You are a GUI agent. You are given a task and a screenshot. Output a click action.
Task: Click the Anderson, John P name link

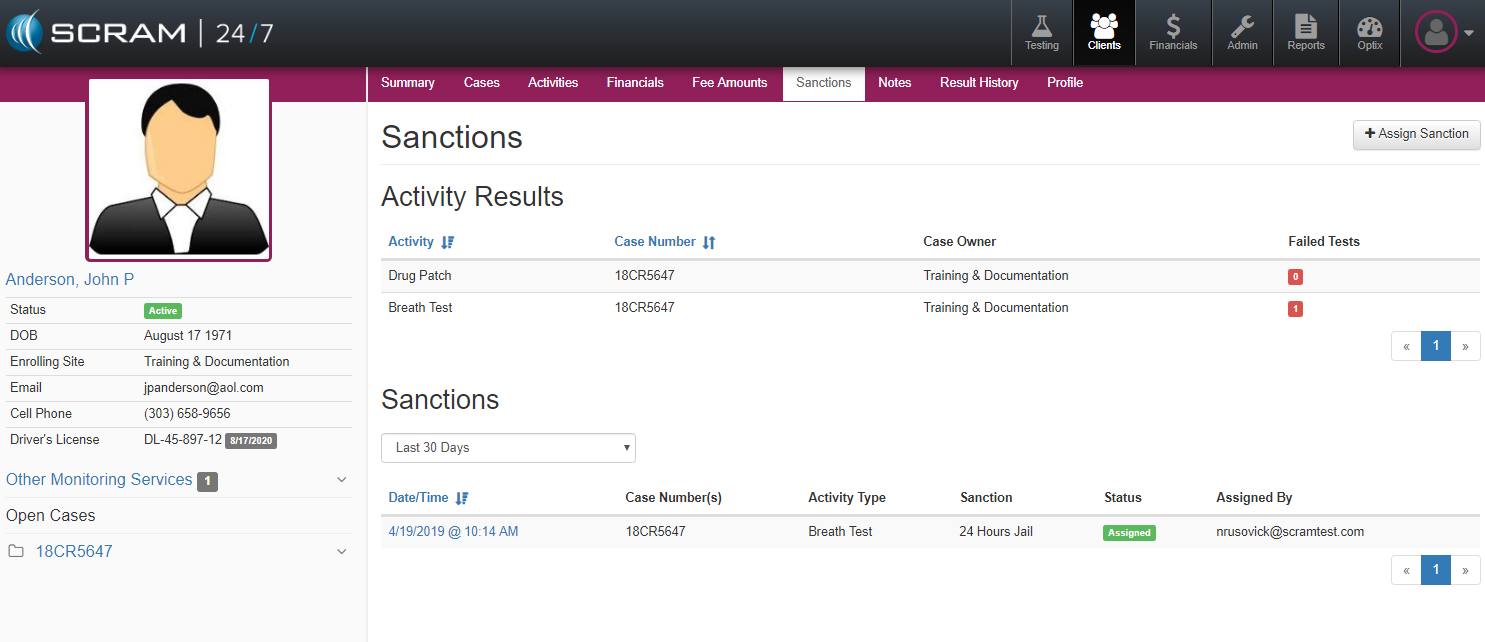[70, 280]
